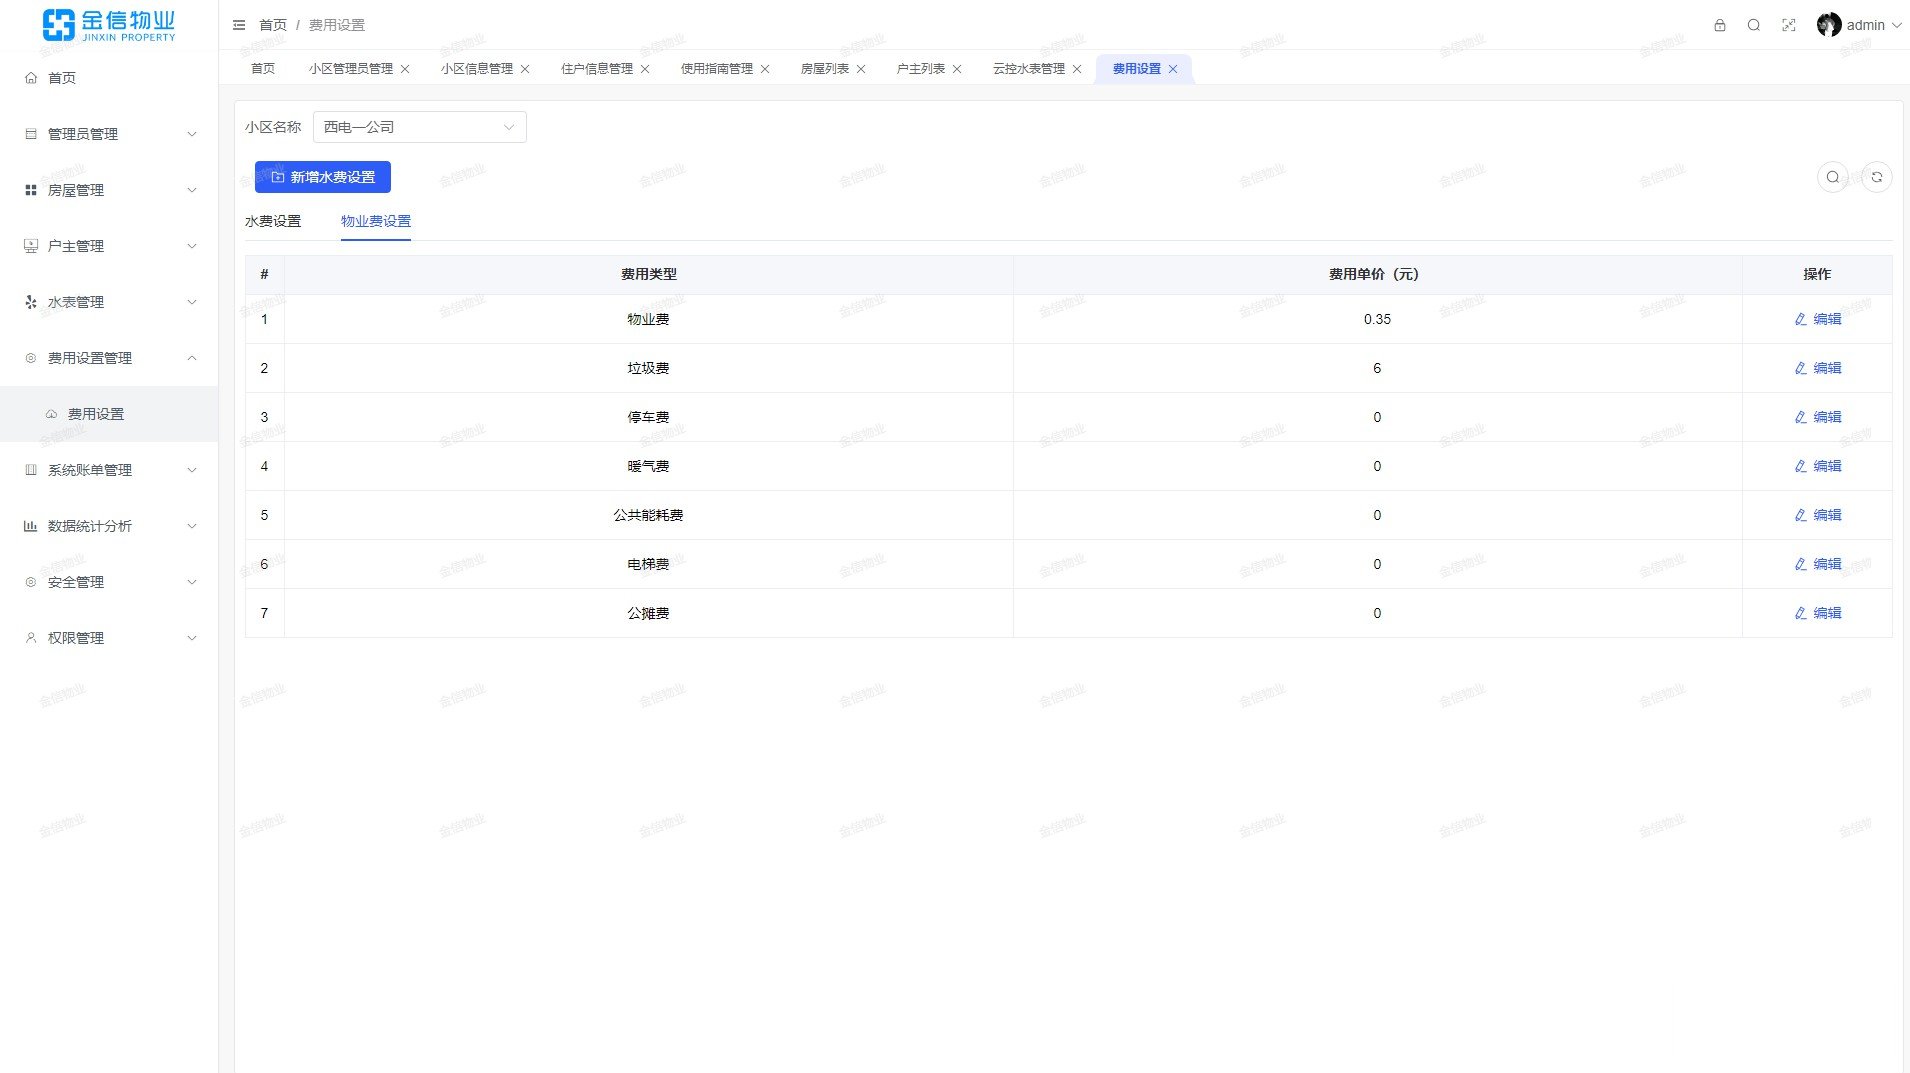This screenshot has height=1073, width=1910.
Task: Click the header search magnifier icon
Action: coord(1754,25)
